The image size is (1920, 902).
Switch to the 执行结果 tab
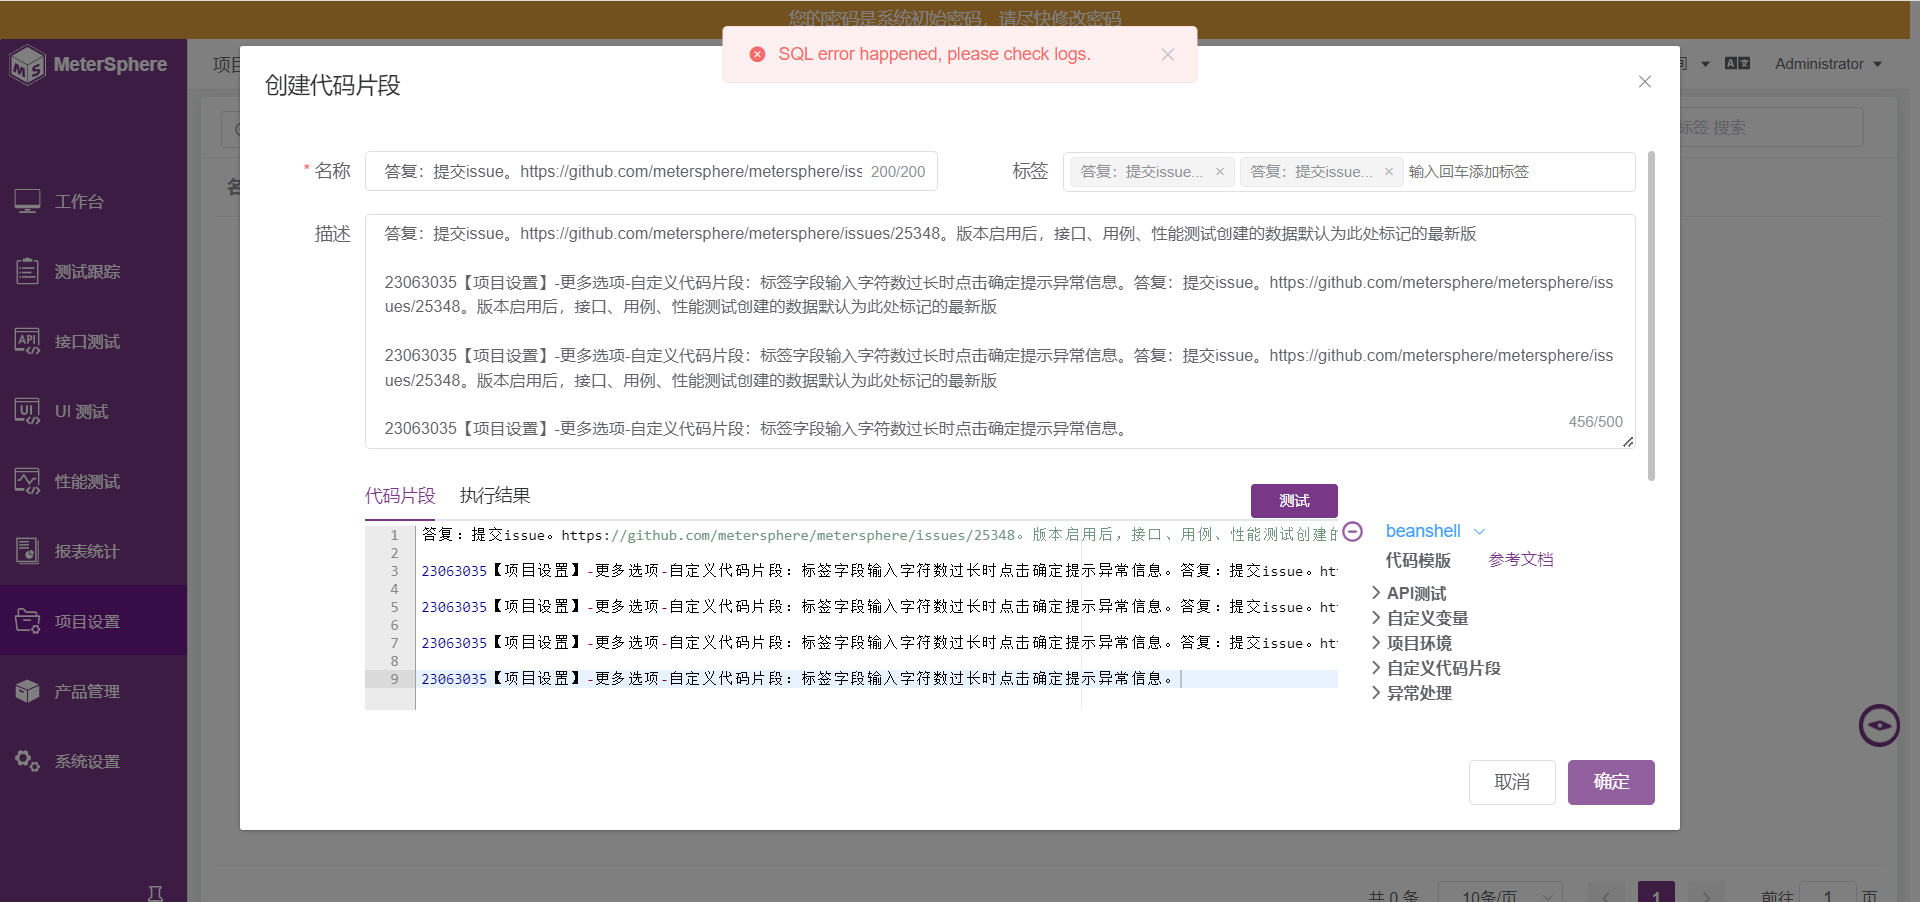tap(495, 496)
